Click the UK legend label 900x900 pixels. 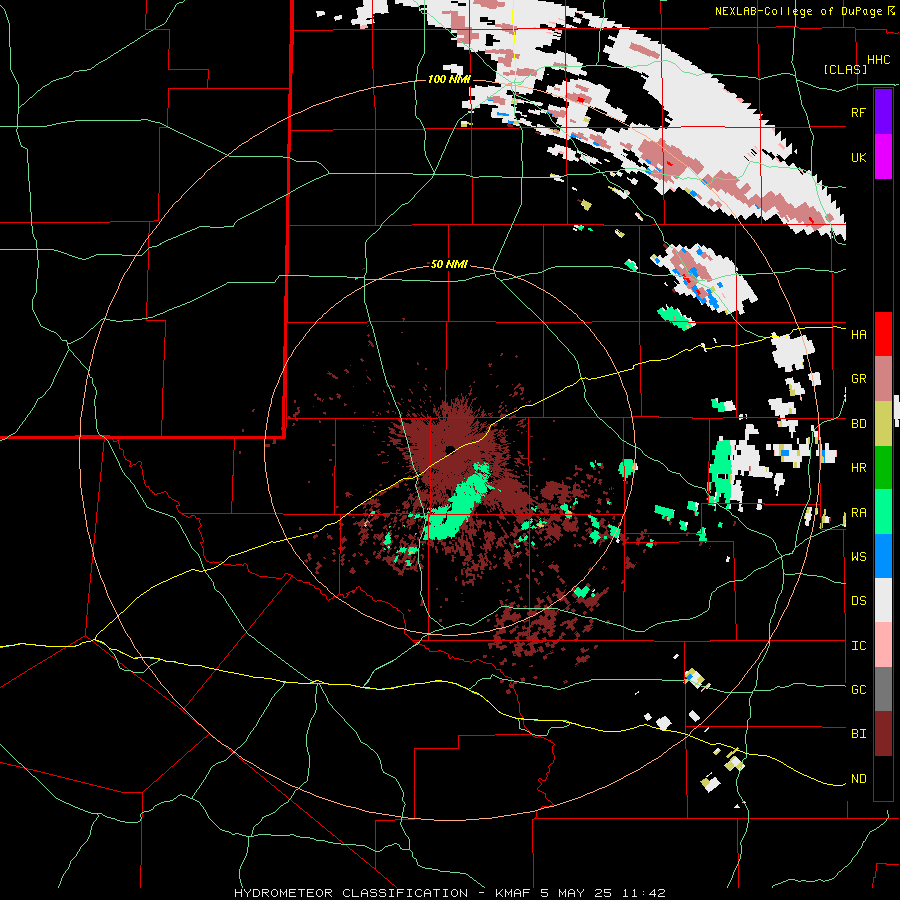[858, 157]
